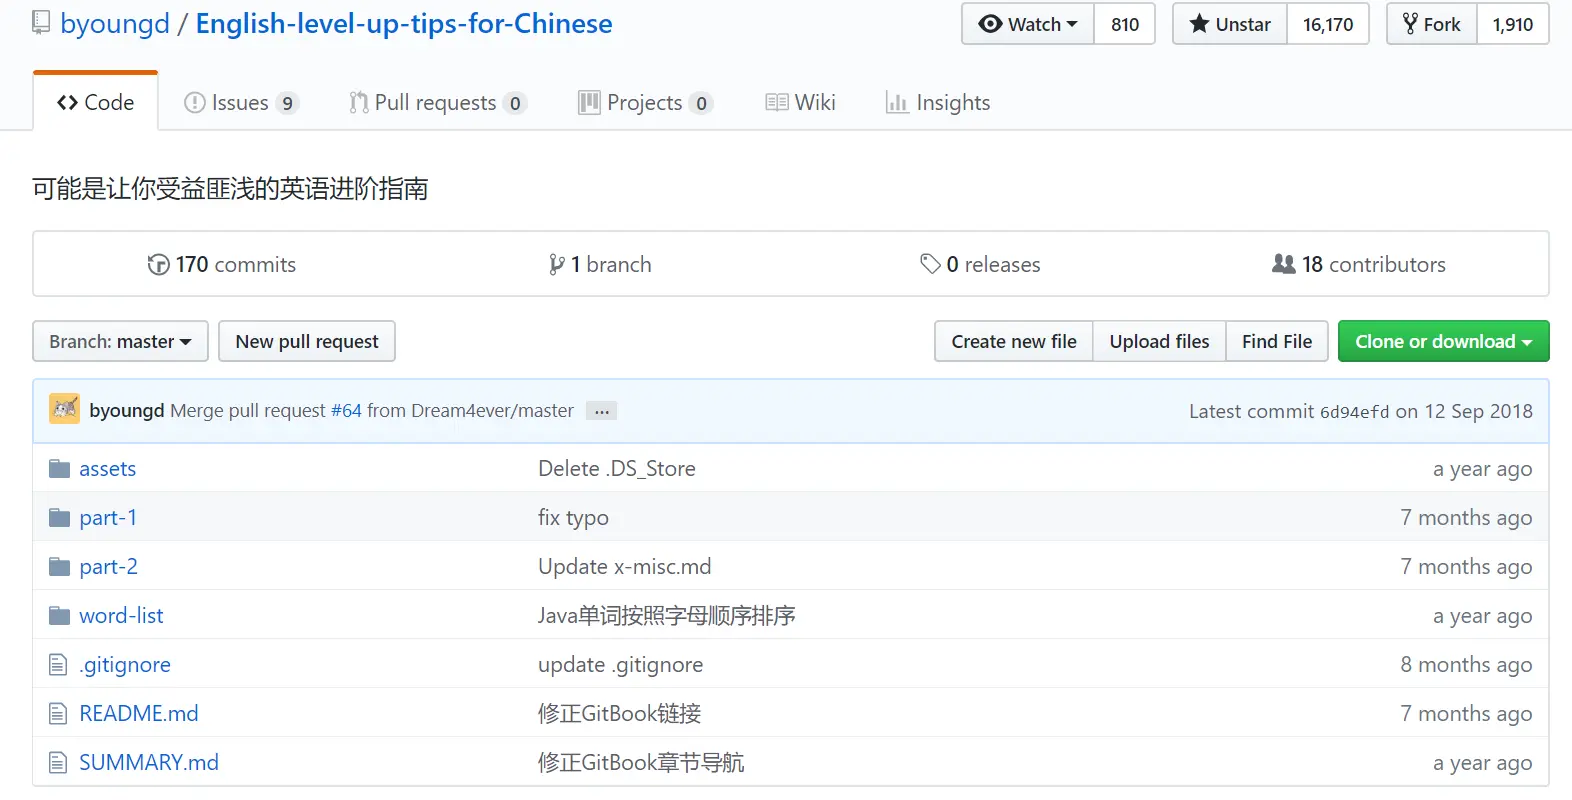1572x800 pixels.
Task: Unstar this repository
Action: point(1230,24)
